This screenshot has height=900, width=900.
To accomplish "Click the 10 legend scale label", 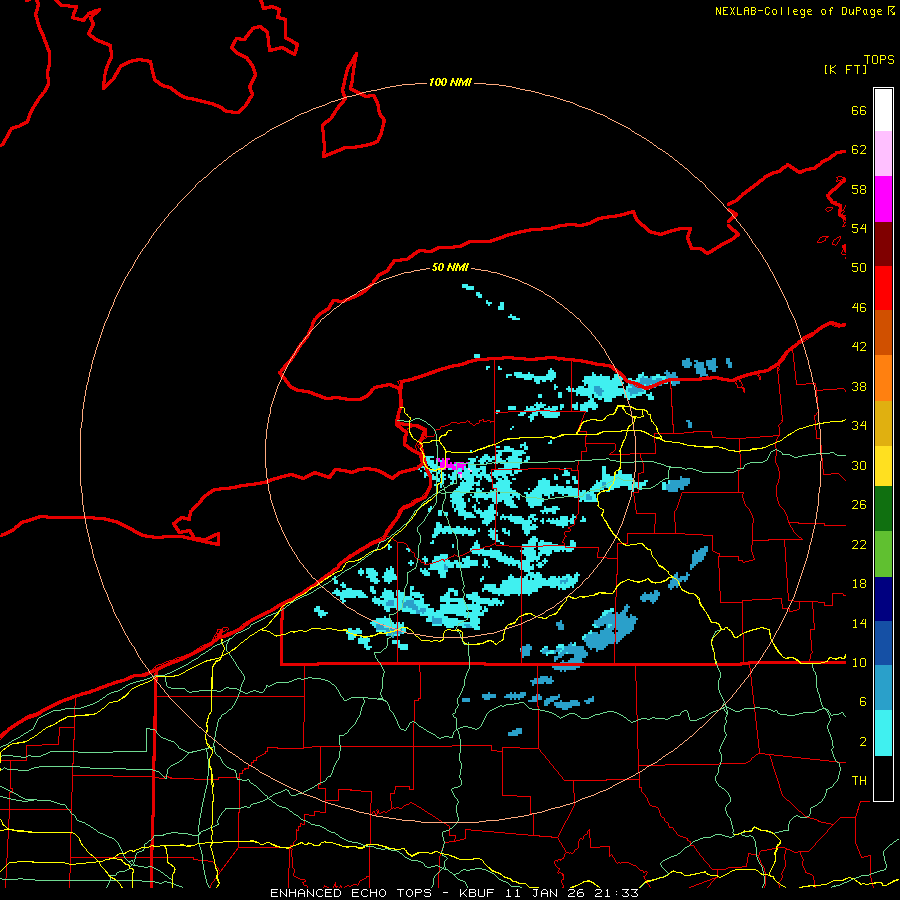I will 859,663.
